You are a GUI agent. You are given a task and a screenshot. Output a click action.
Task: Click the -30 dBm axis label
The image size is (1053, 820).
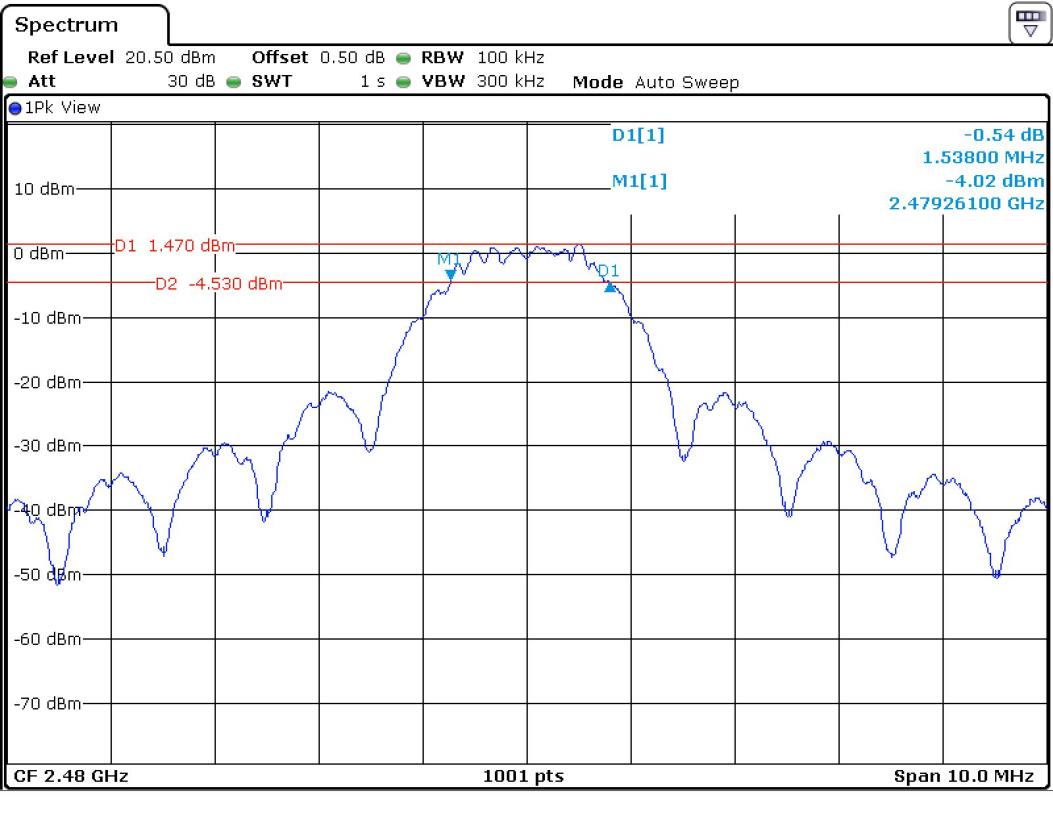coord(47,445)
